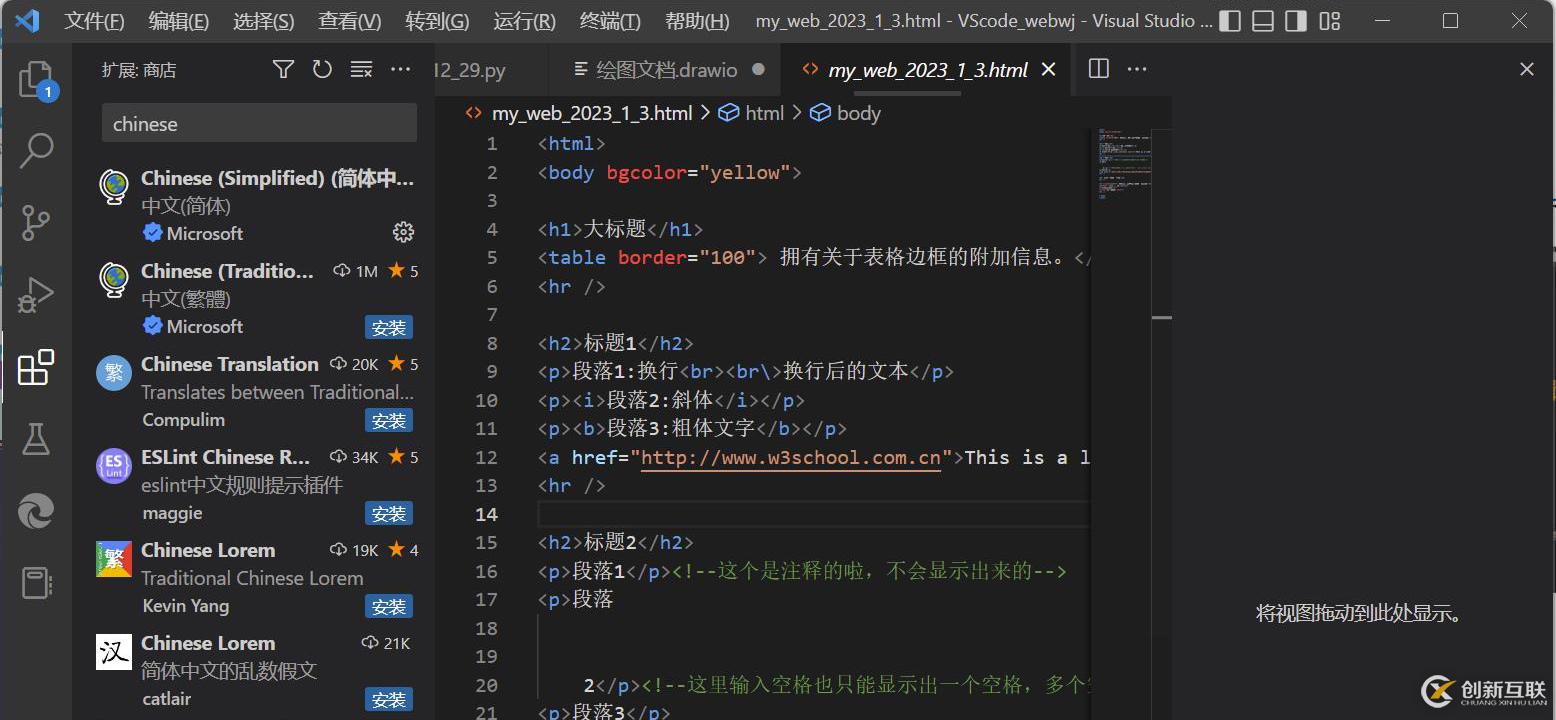Switch to the partially visible .py tab

click(492, 69)
